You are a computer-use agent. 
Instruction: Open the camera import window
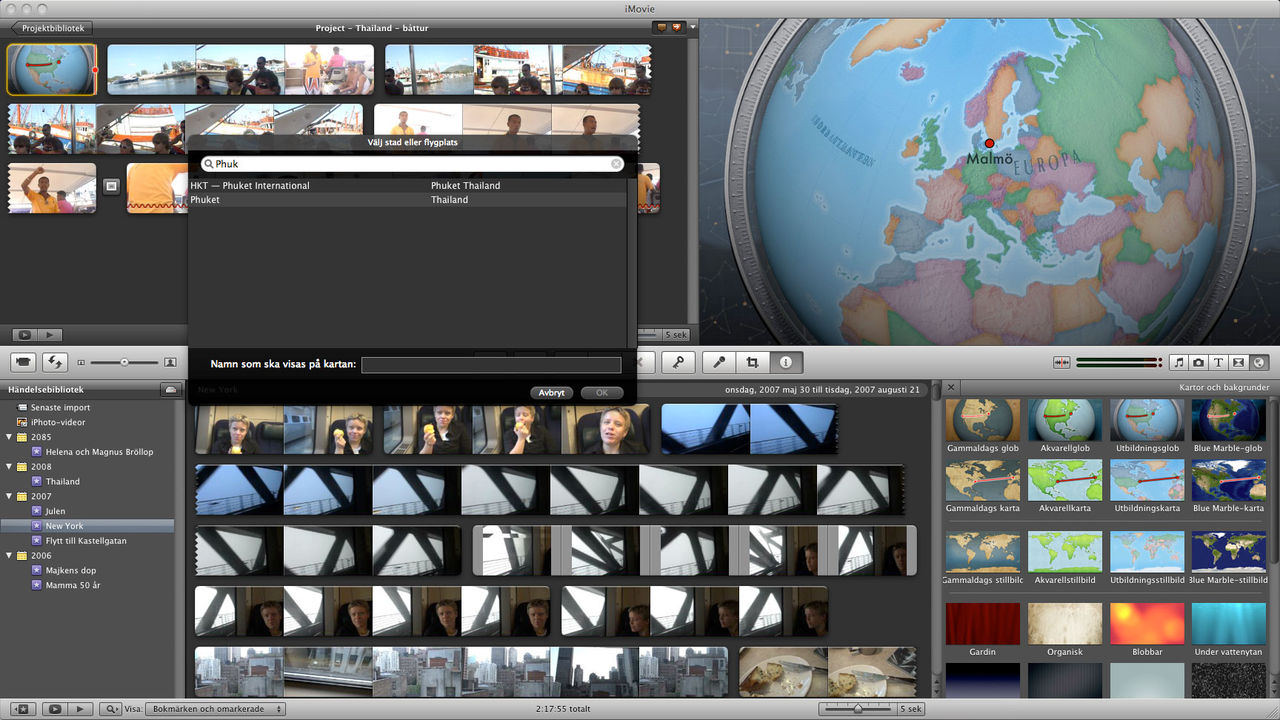click(24, 362)
